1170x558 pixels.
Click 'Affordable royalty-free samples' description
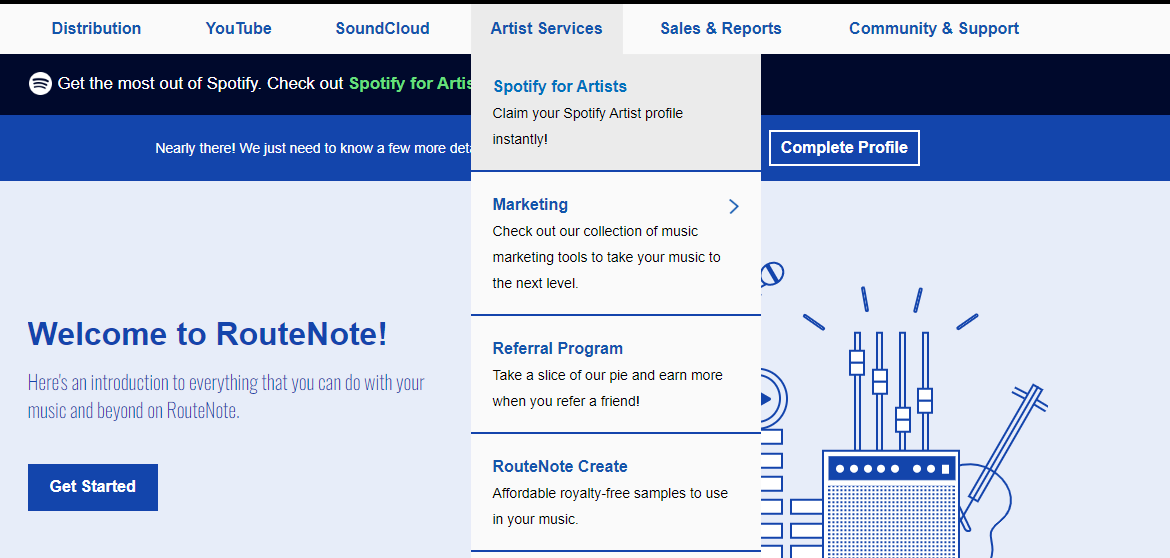610,506
